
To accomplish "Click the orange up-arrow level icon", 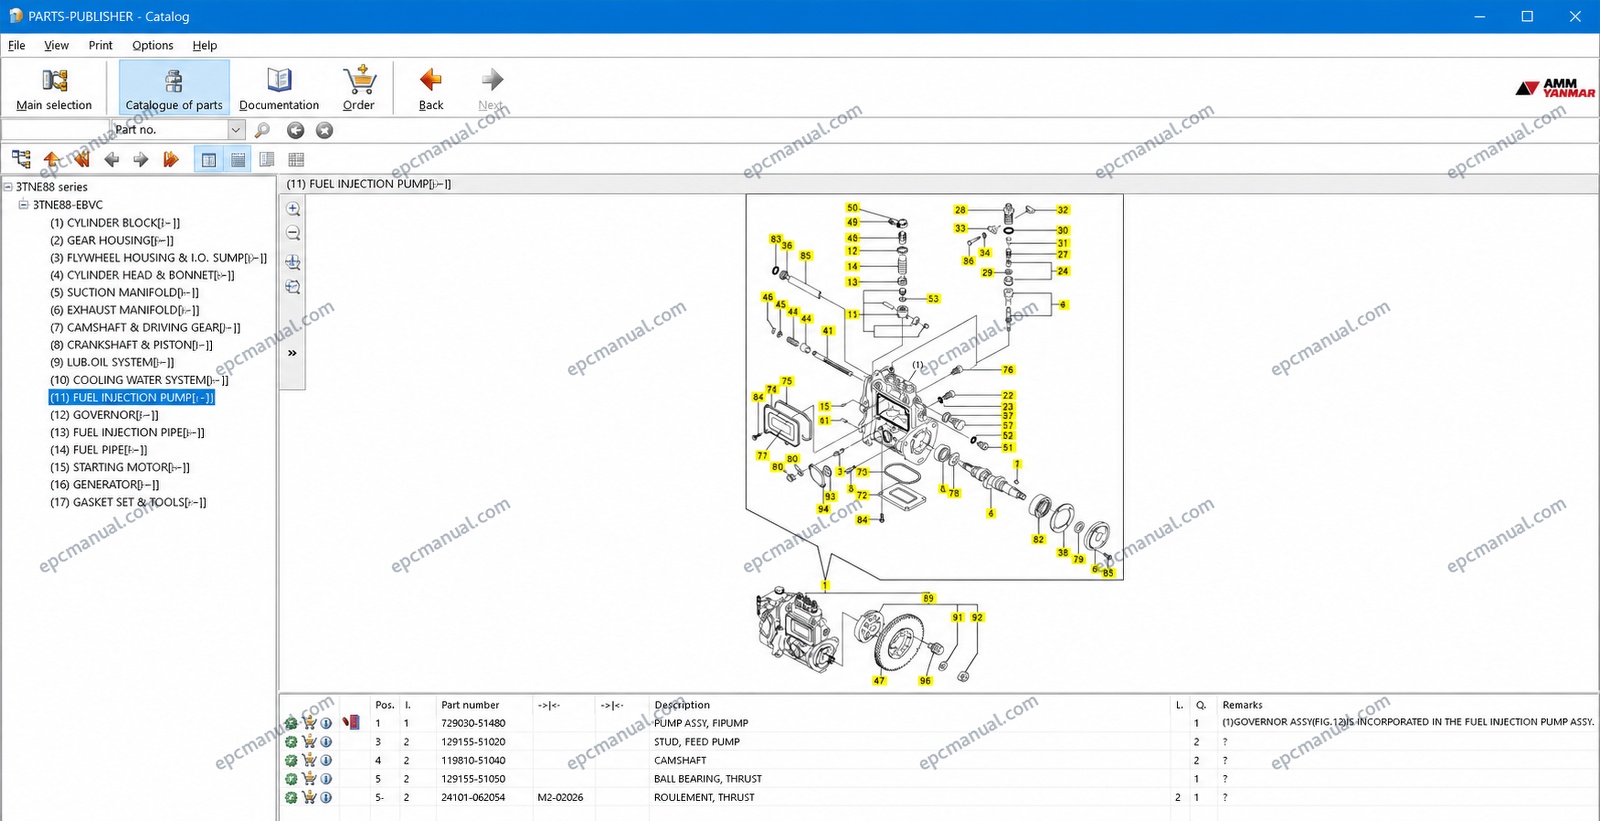I will click(51, 159).
